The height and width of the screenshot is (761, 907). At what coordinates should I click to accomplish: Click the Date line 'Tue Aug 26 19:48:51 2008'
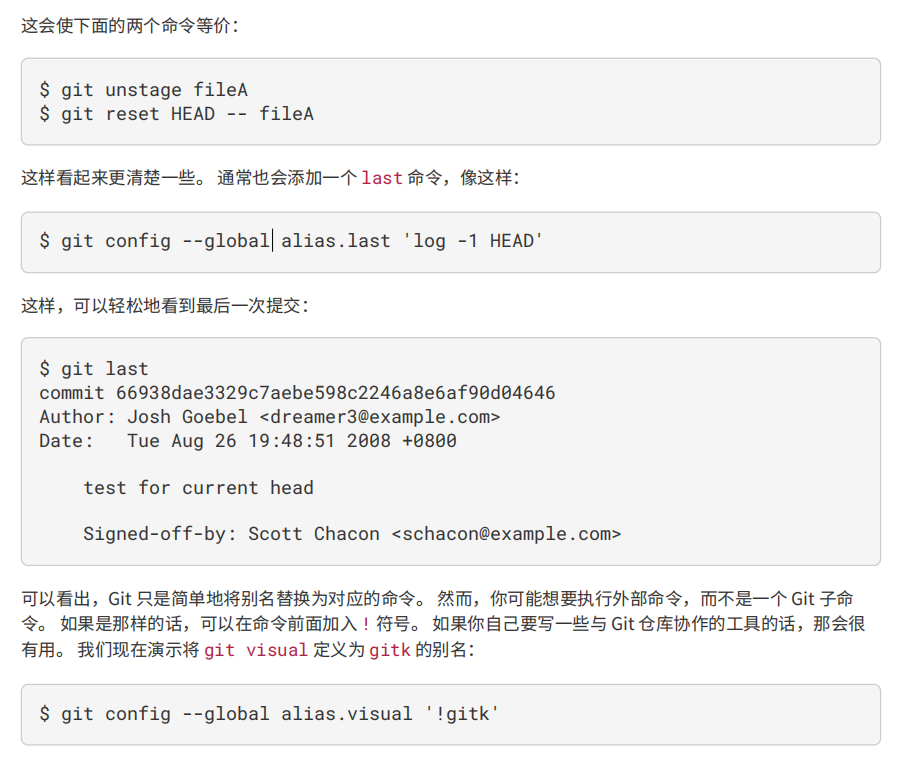click(259, 441)
